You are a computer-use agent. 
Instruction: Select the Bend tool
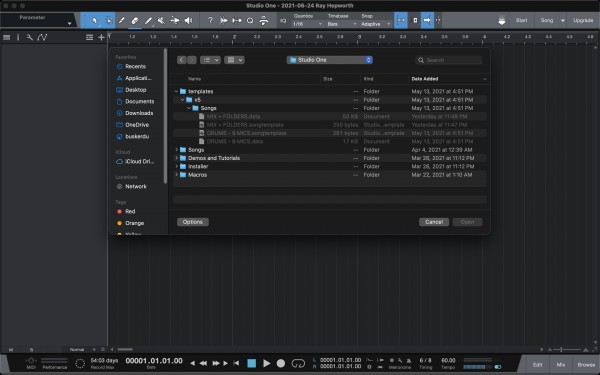coord(174,20)
